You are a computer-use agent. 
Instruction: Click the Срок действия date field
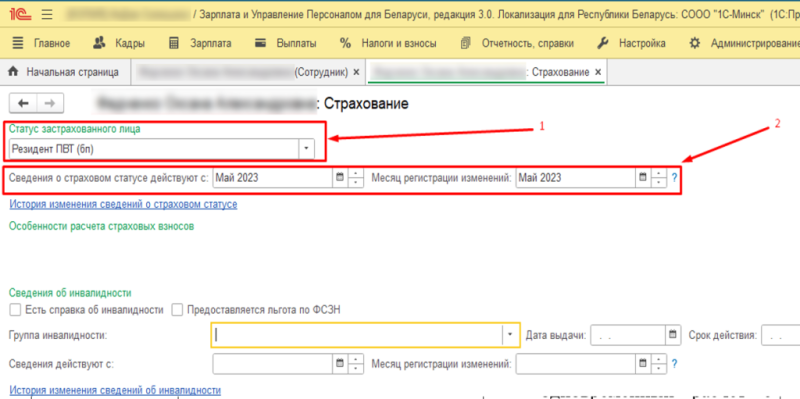click(781, 335)
